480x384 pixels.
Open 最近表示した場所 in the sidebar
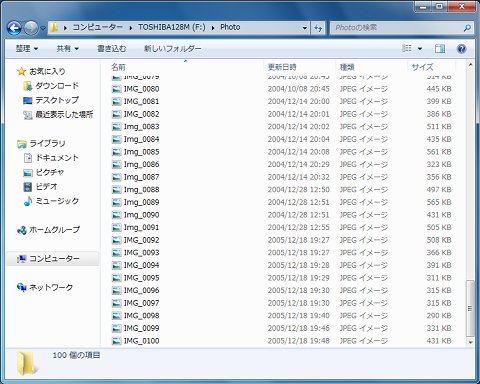pyautogui.click(x=64, y=115)
